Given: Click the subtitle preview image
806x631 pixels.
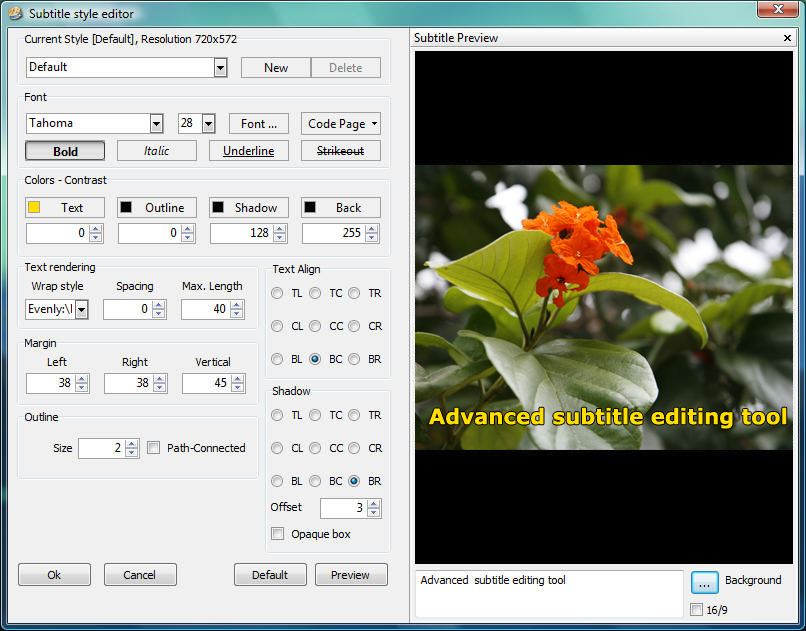Looking at the screenshot, I should tap(603, 307).
